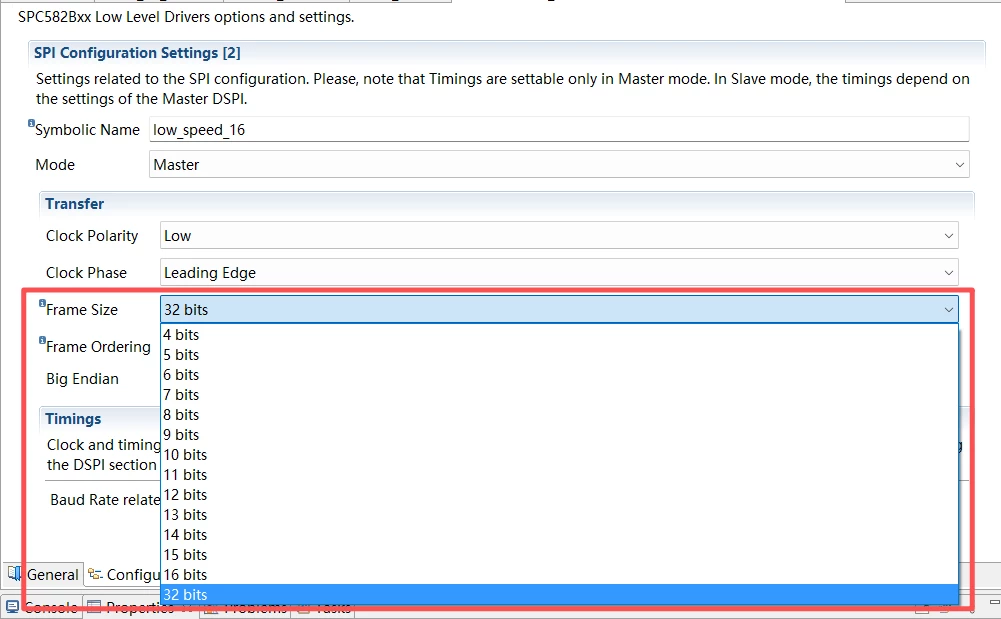Select 5 bits frame size option

pos(559,355)
